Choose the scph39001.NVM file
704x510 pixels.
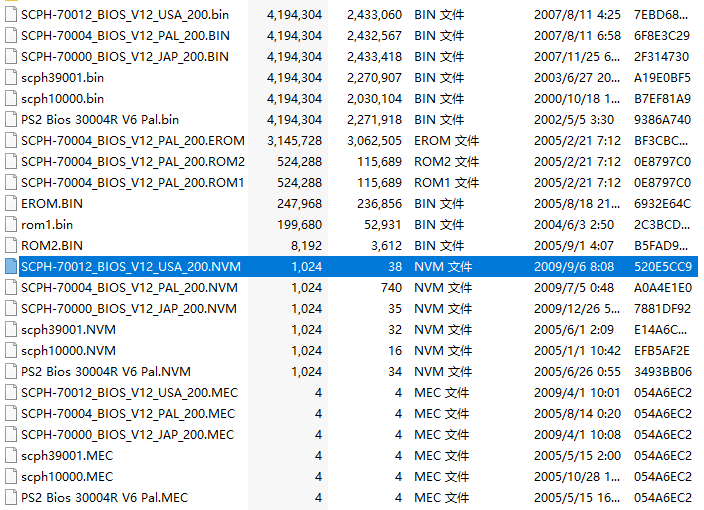click(68, 330)
